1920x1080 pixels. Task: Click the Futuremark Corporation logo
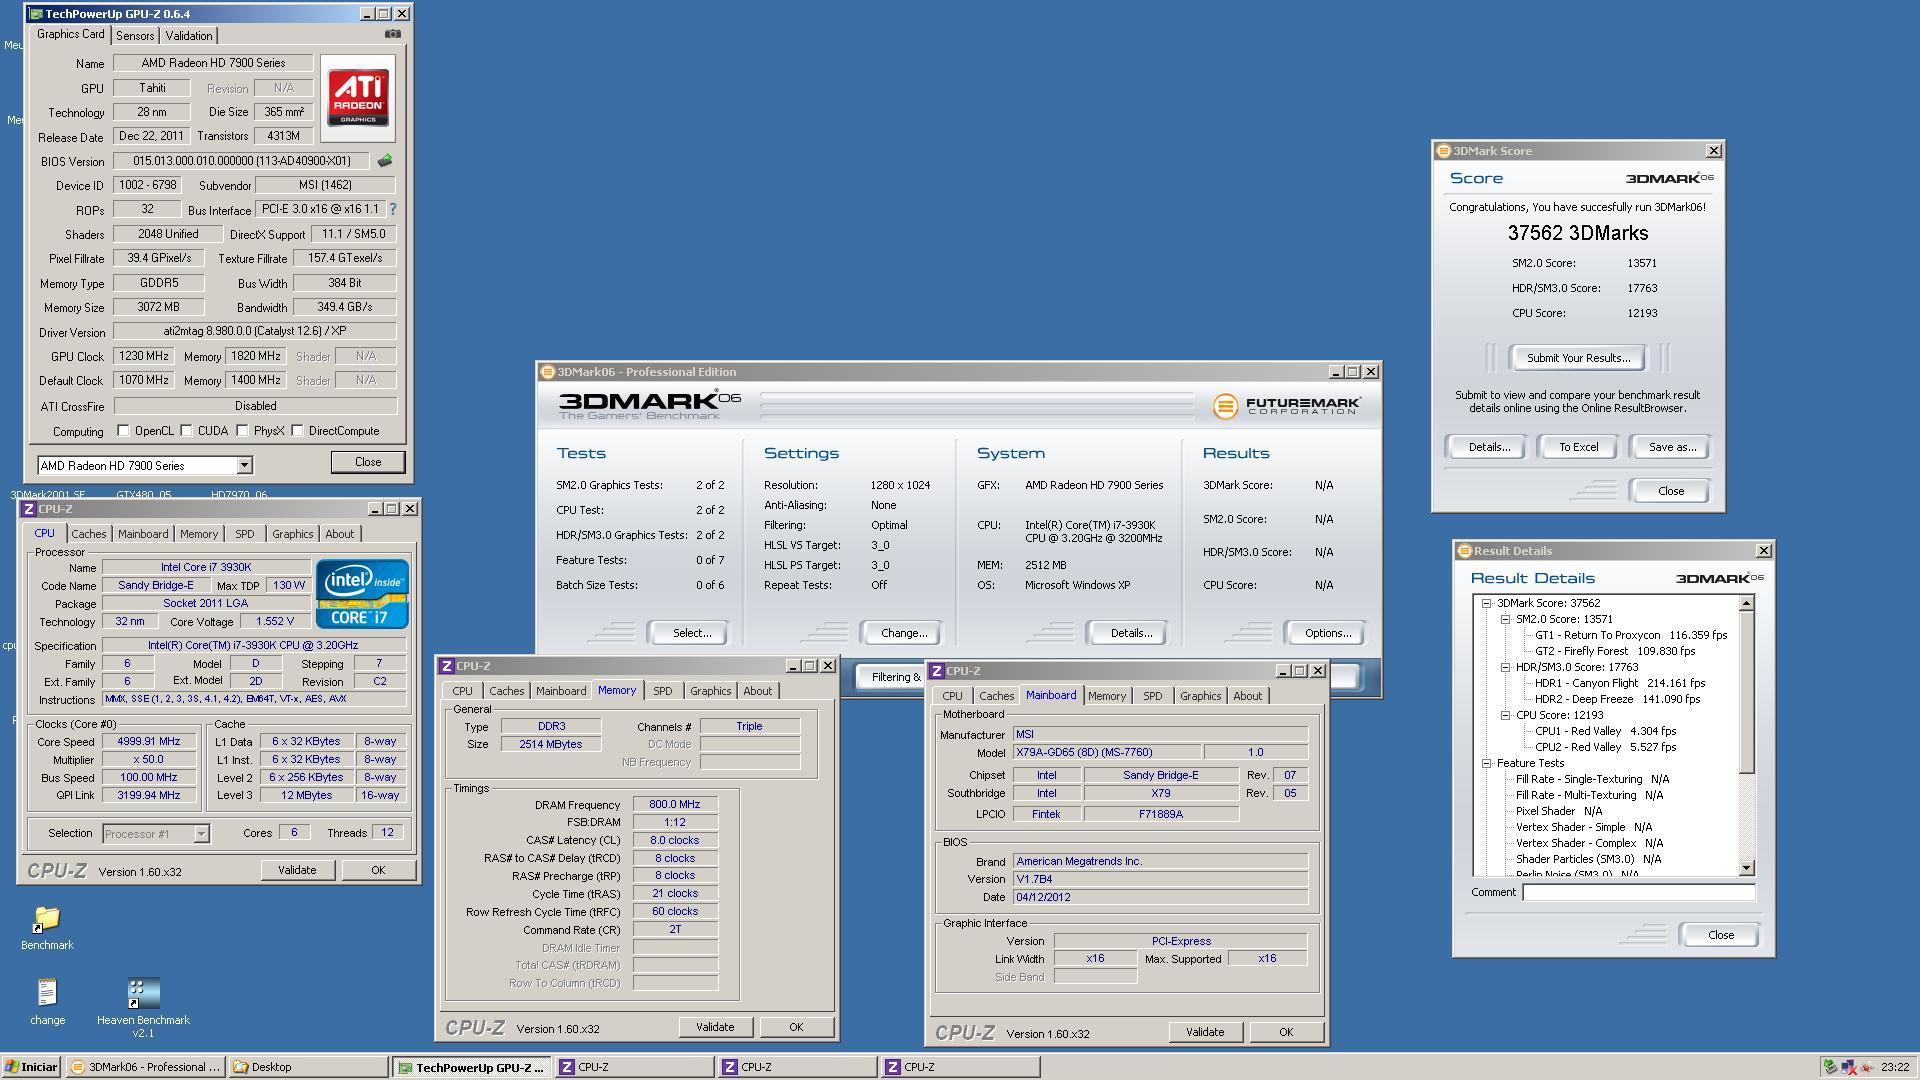coord(1287,406)
